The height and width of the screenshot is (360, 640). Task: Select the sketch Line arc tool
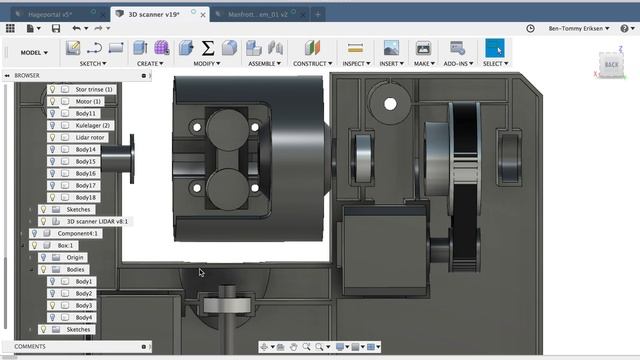[x=94, y=48]
